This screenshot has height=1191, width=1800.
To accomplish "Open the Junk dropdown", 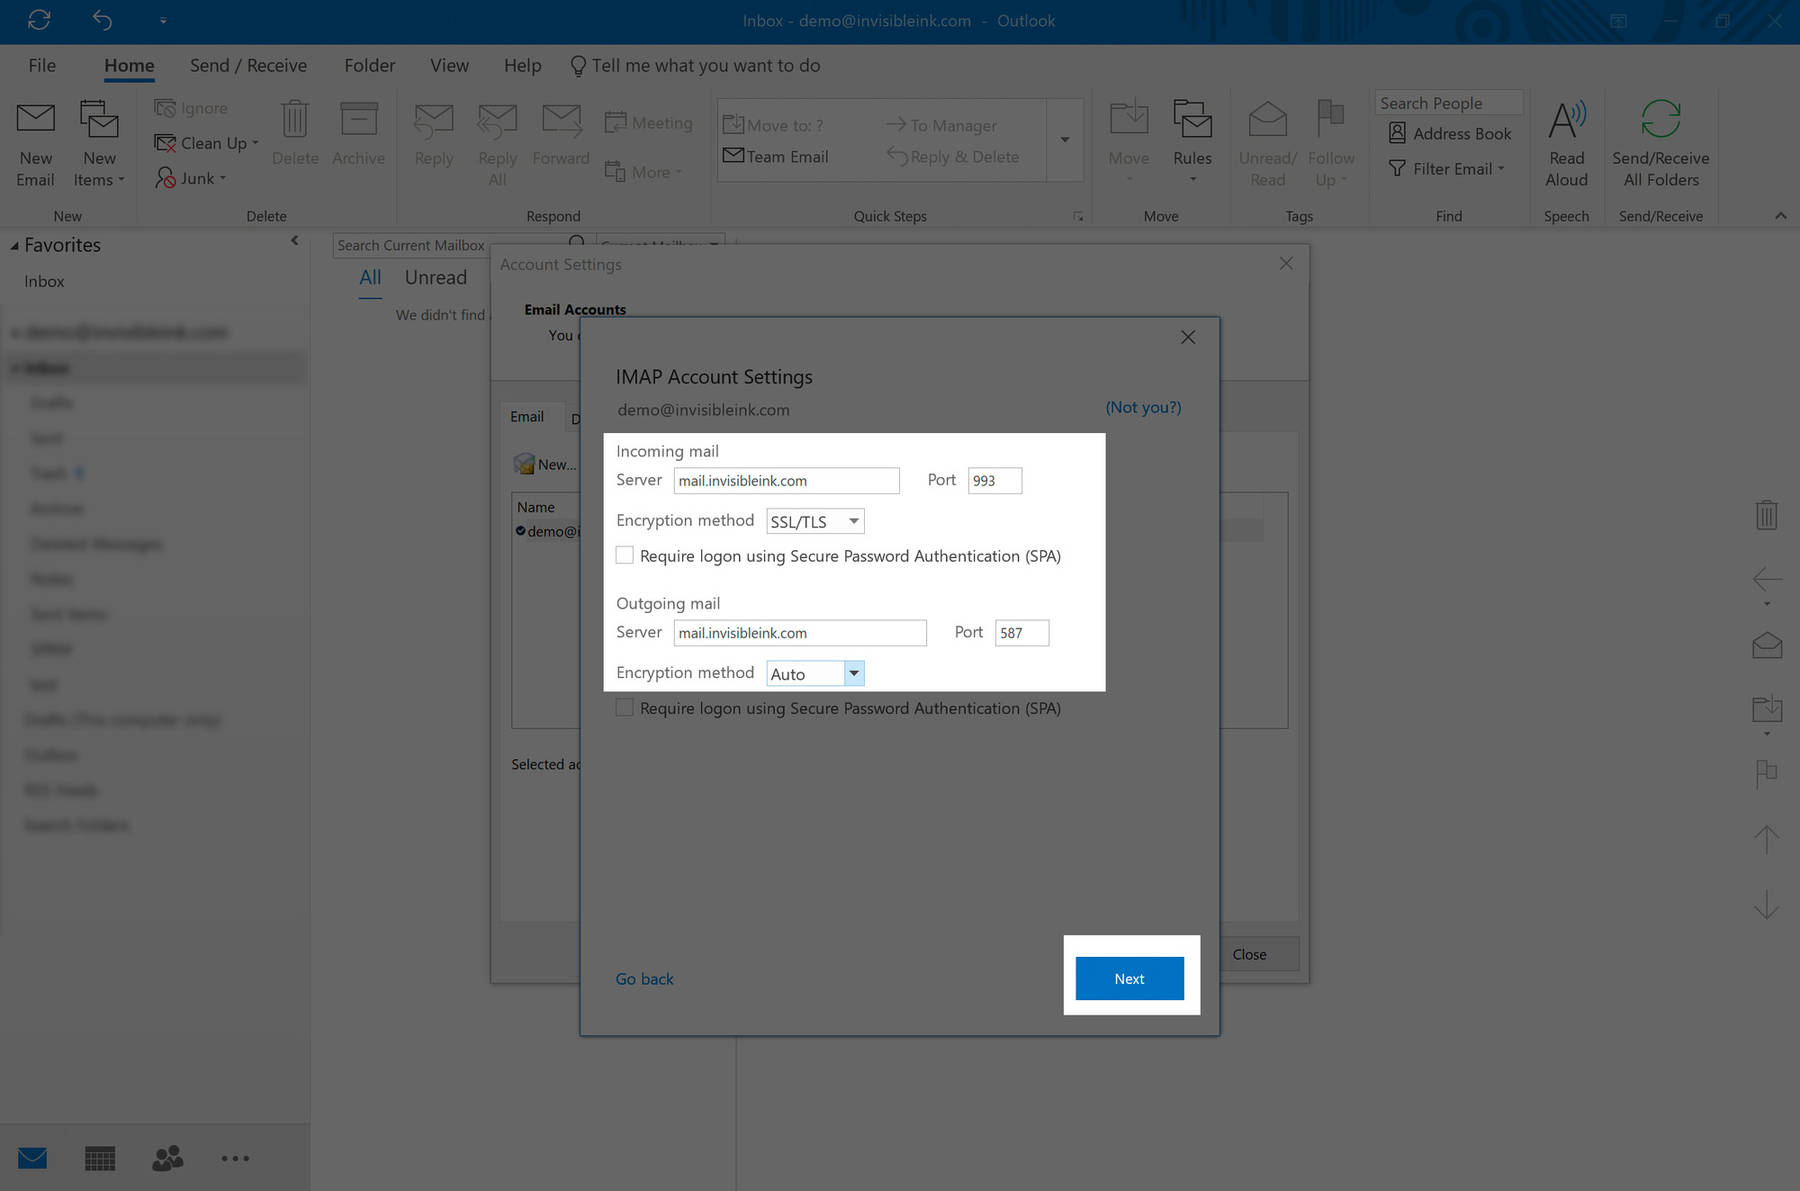I will [x=191, y=178].
